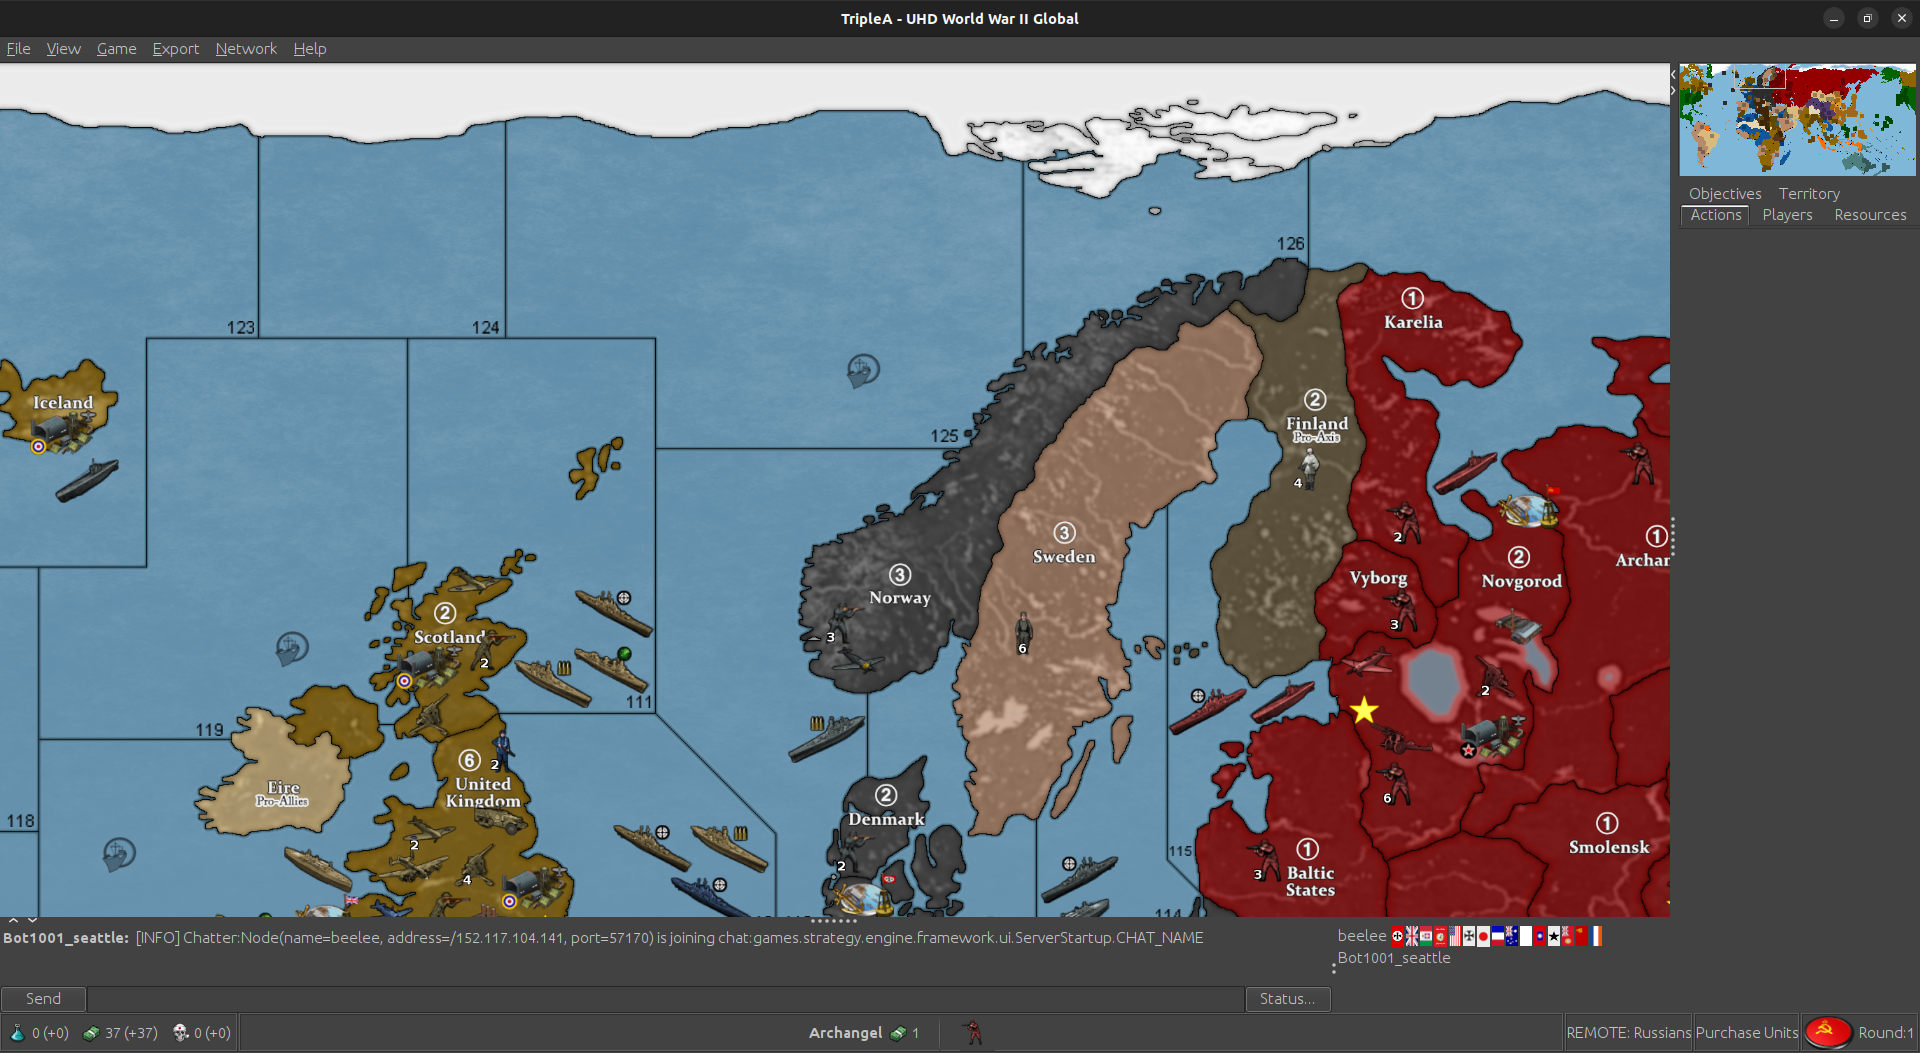Switch to the Territory tab
The height and width of the screenshot is (1053, 1920).
(x=1809, y=193)
